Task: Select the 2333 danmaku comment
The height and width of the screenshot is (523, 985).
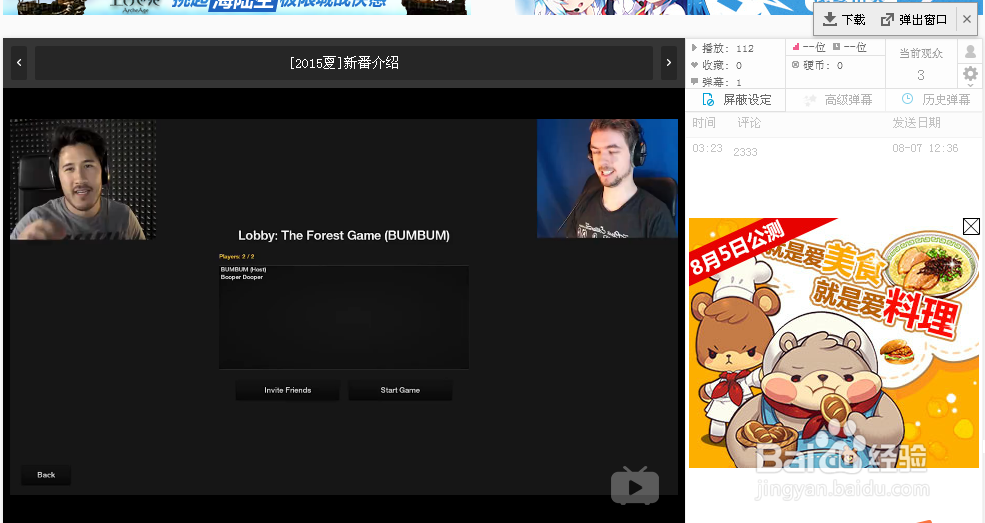Action: 745,152
